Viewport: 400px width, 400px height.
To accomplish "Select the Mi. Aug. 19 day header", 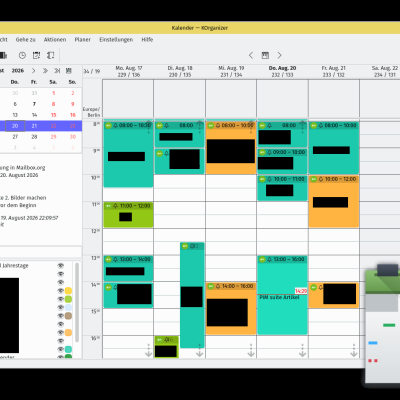I will click(x=231, y=71).
